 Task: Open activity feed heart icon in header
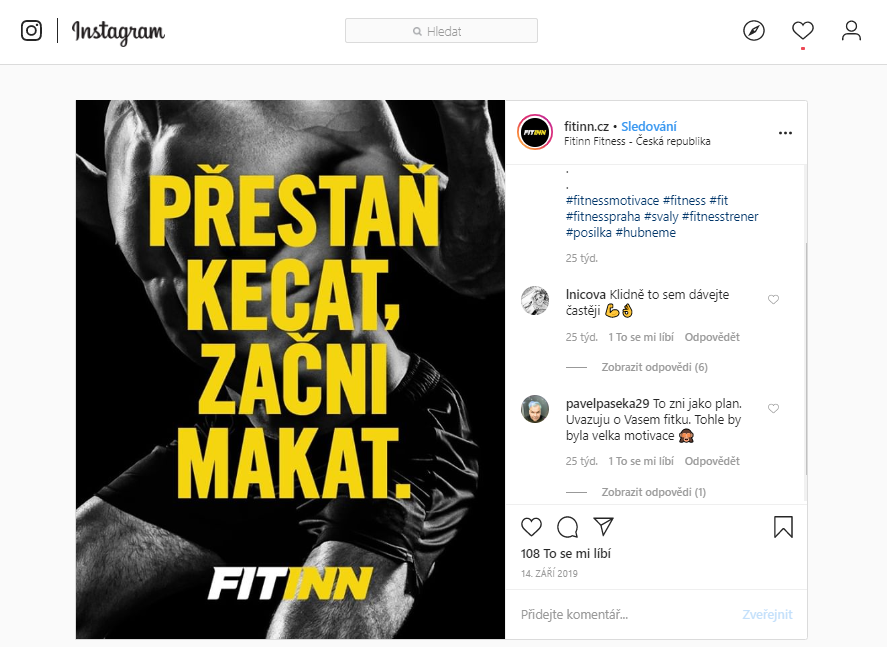tap(802, 31)
